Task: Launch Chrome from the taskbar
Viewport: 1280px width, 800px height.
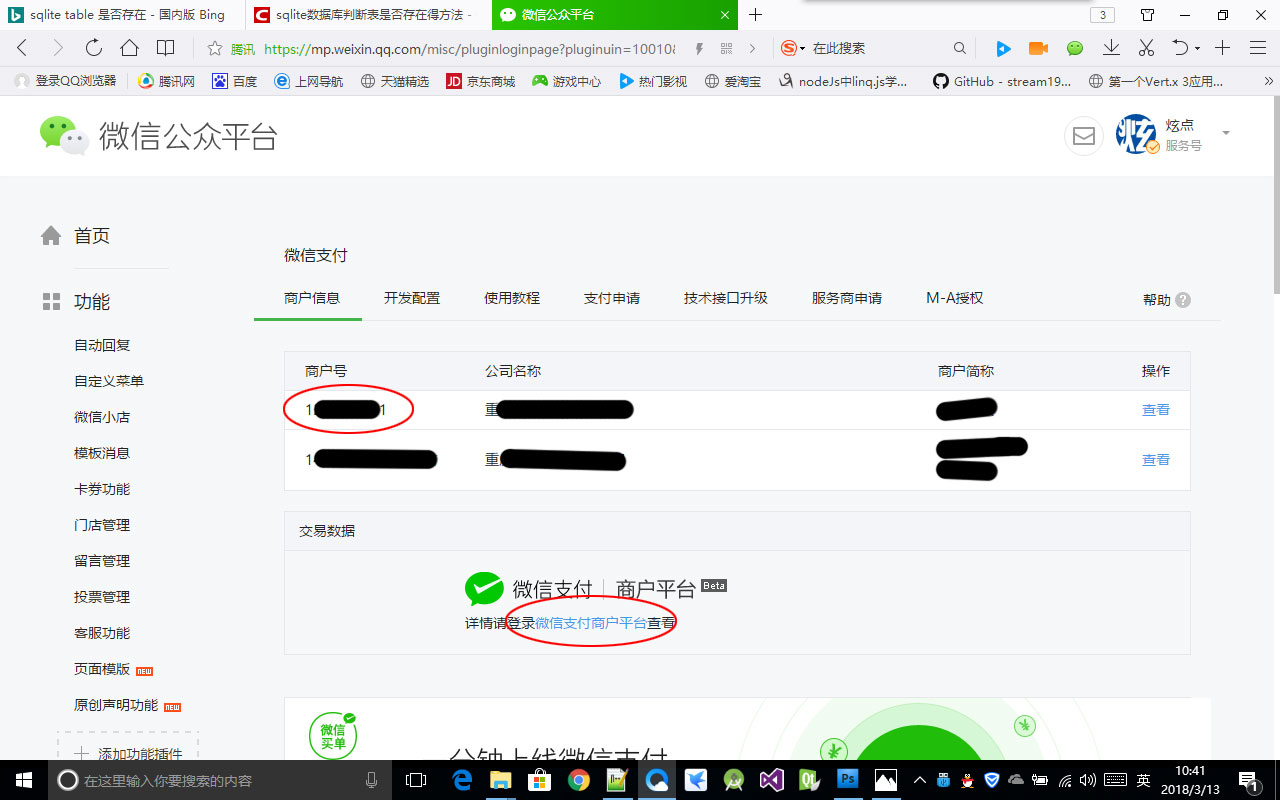Action: point(579,780)
